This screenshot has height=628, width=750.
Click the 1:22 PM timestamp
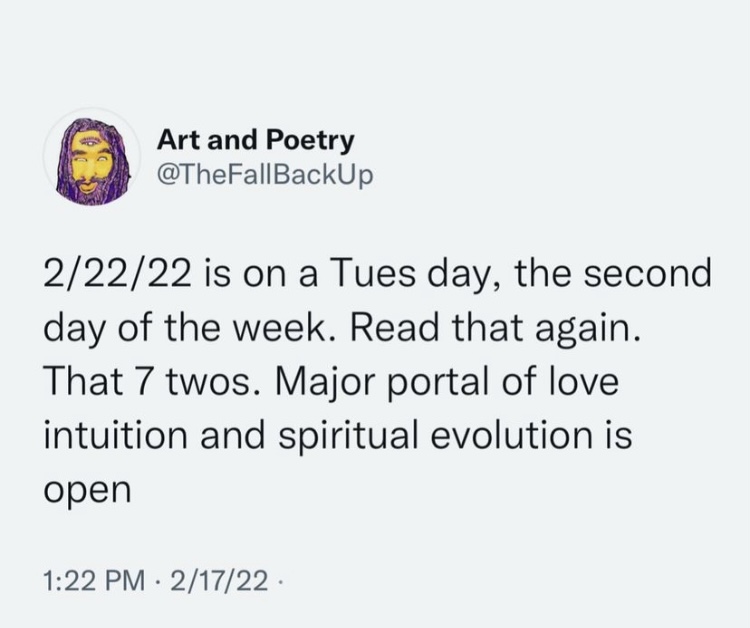pyautogui.click(x=94, y=581)
